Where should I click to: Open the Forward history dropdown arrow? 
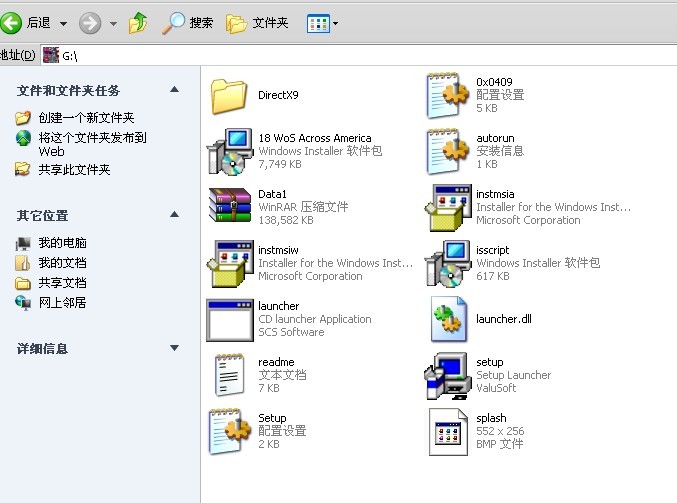[x=114, y=23]
